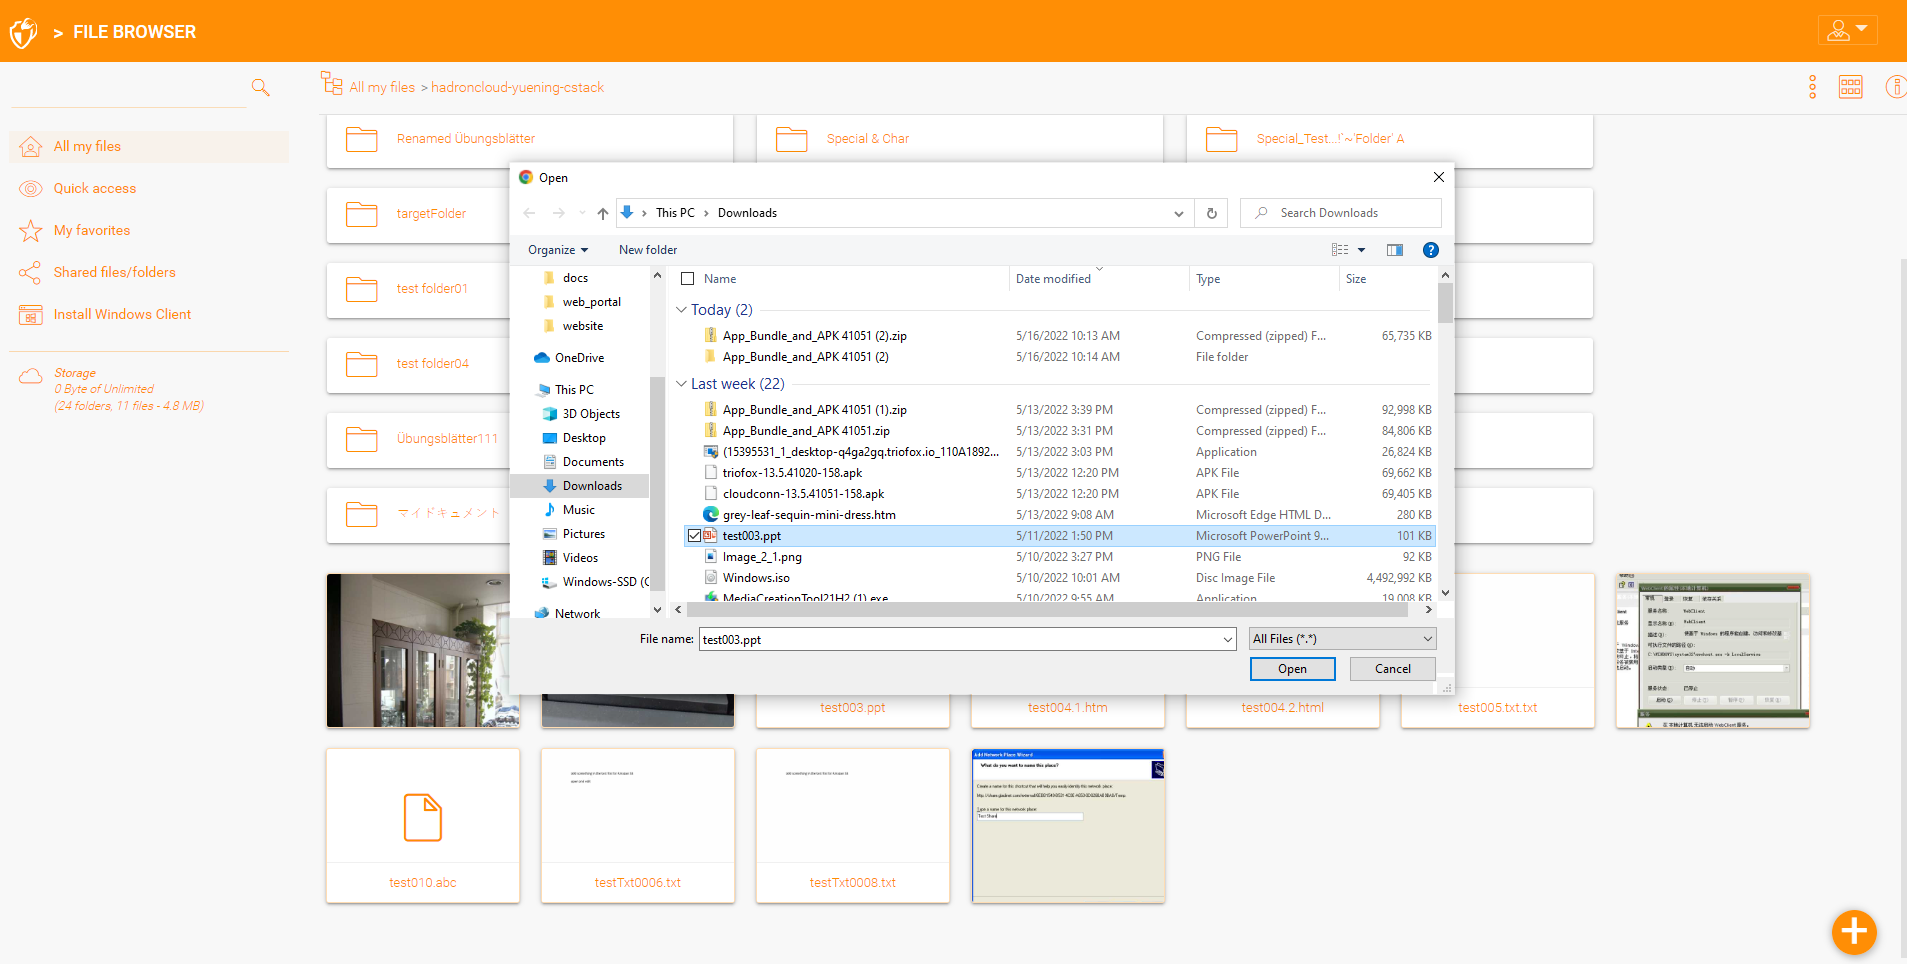The width and height of the screenshot is (1907, 964).
Task: Go up one folder level arrow
Action: click(x=603, y=213)
